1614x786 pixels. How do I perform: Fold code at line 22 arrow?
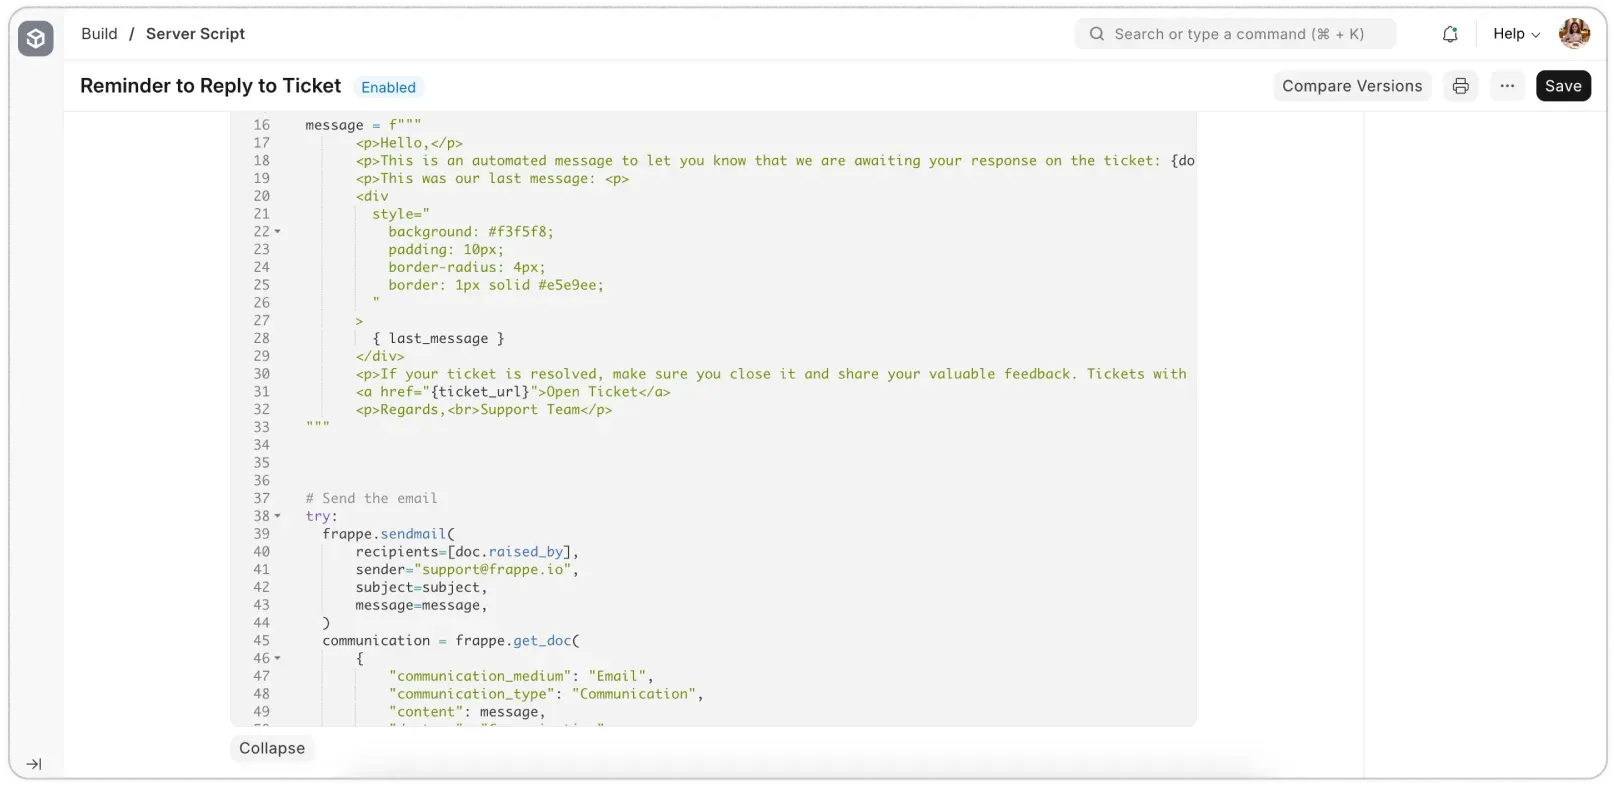click(x=278, y=232)
